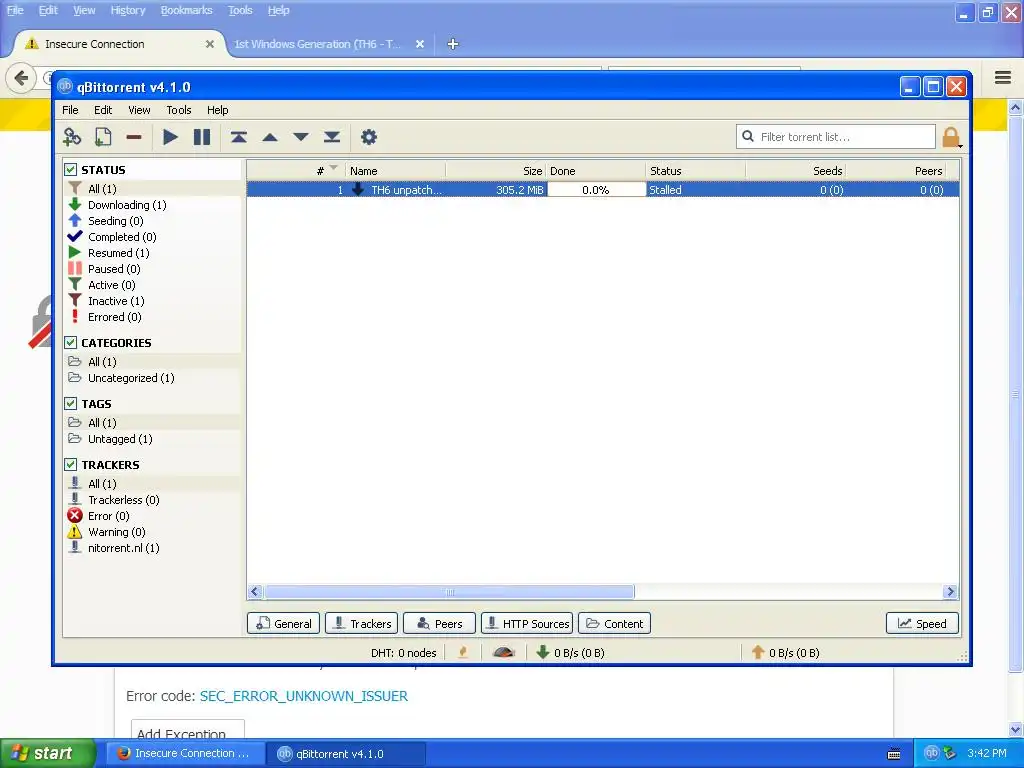
Task: Select the Downloading (1) status filter
Action: tap(127, 205)
